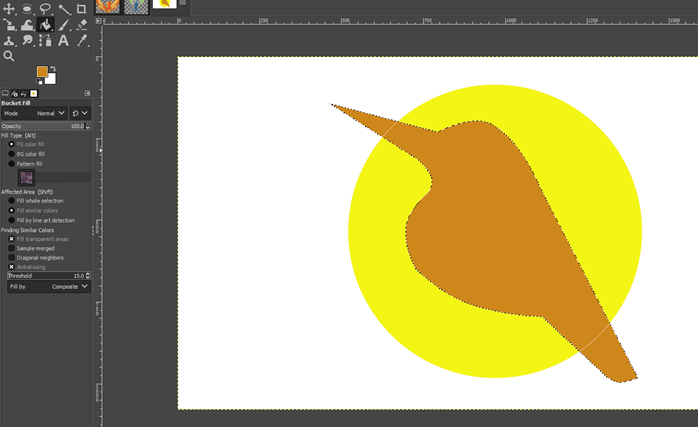Select Fill whole selection radio button
This screenshot has height=427, width=698.
(x=12, y=201)
